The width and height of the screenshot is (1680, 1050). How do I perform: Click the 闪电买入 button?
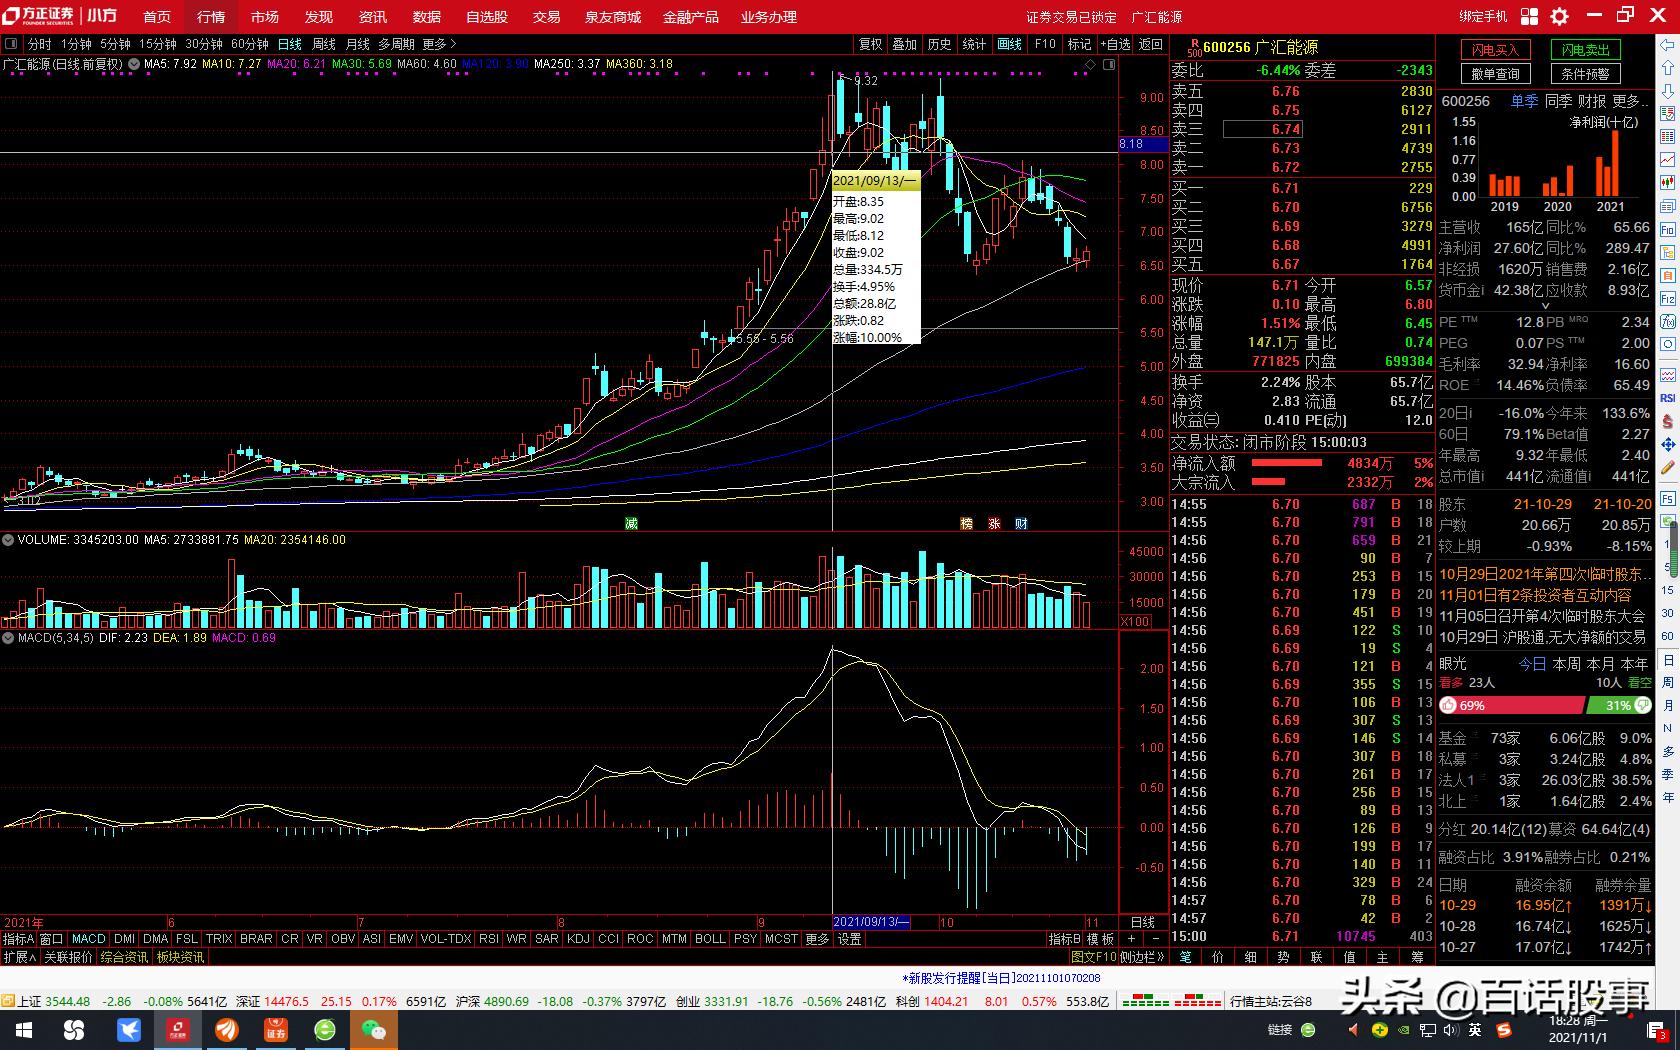(1495, 50)
